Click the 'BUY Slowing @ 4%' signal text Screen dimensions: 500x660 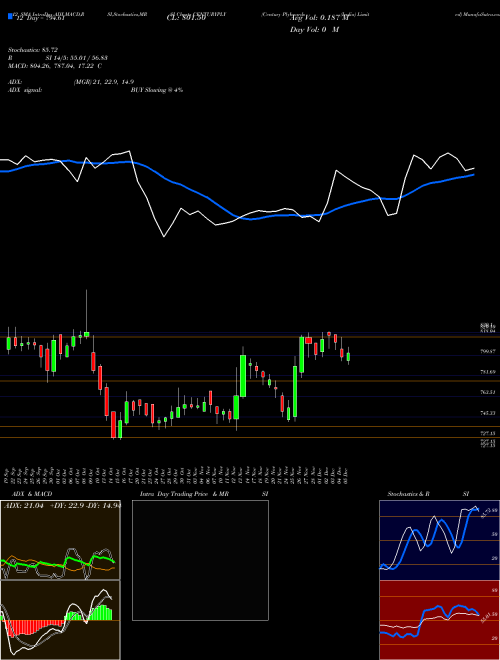[x=157, y=90]
